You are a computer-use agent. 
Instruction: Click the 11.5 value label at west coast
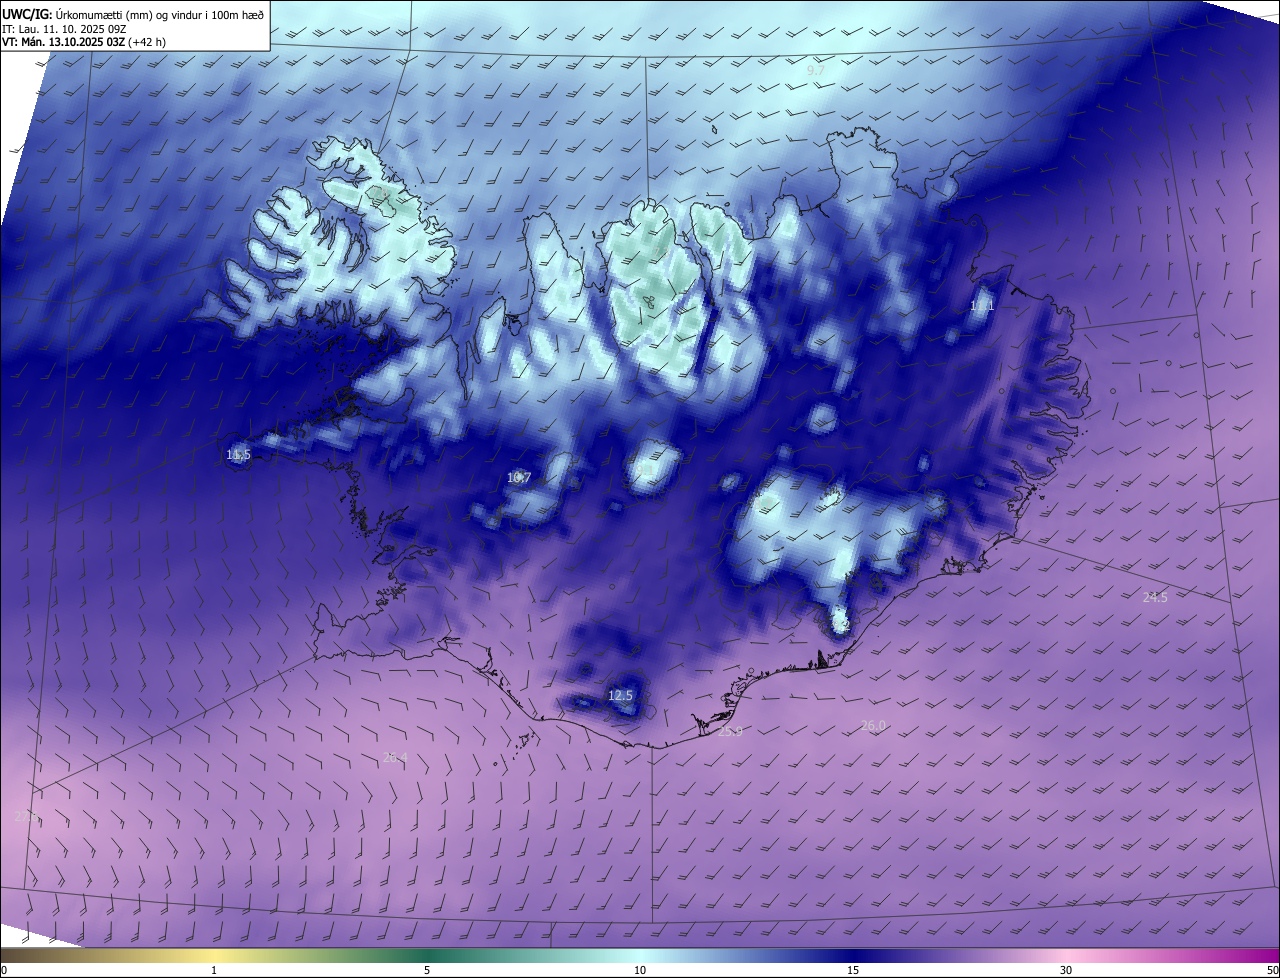pos(238,455)
